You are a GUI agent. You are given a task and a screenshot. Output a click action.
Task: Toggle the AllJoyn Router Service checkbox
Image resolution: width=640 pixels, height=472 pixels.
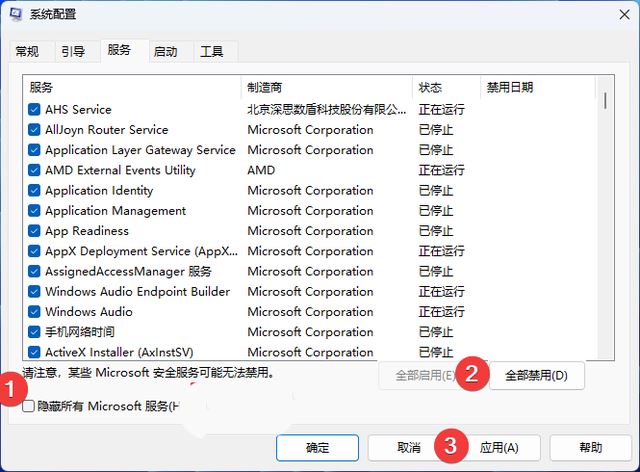[x=35, y=130]
